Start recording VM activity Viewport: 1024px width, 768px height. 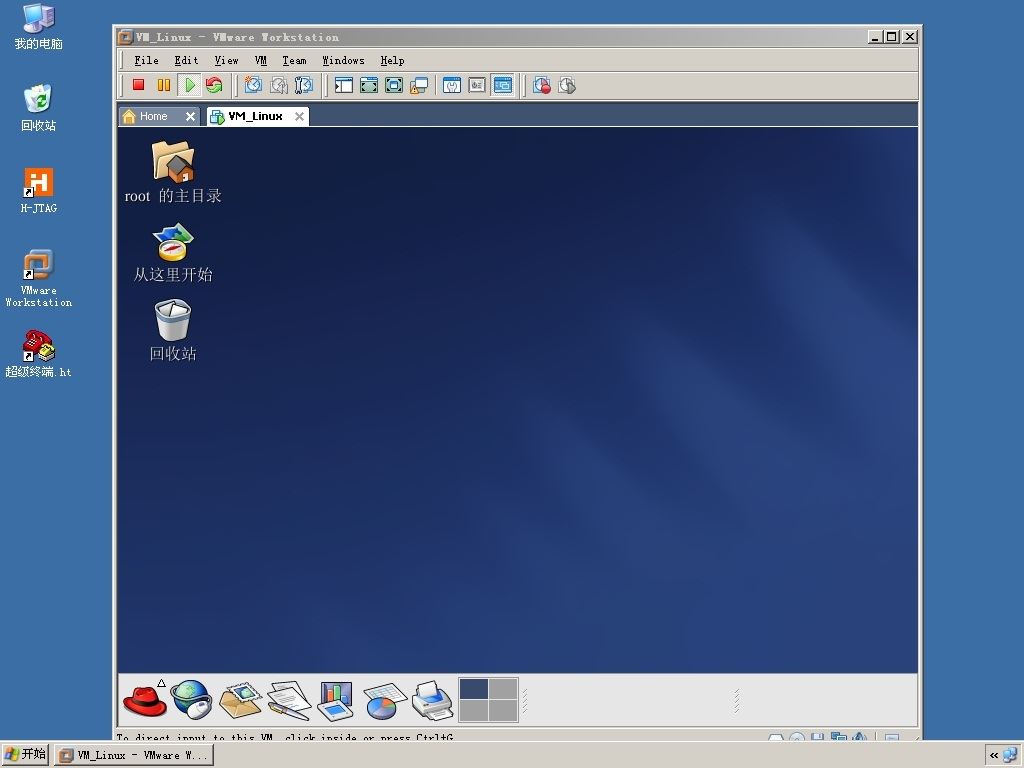click(x=541, y=85)
